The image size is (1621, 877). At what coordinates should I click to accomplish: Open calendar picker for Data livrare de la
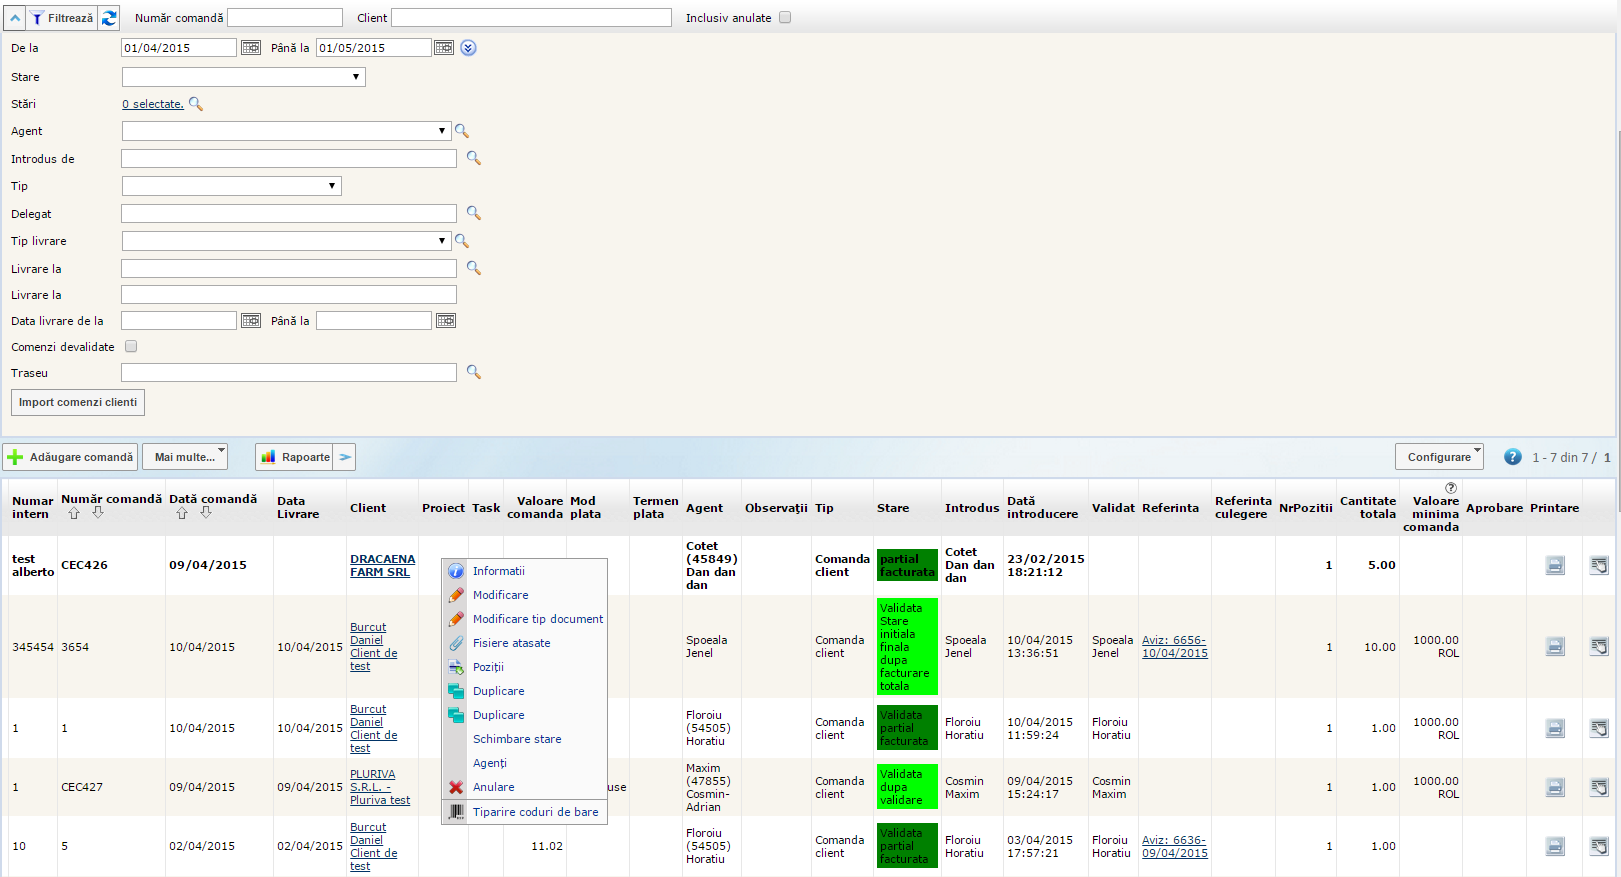tap(251, 321)
